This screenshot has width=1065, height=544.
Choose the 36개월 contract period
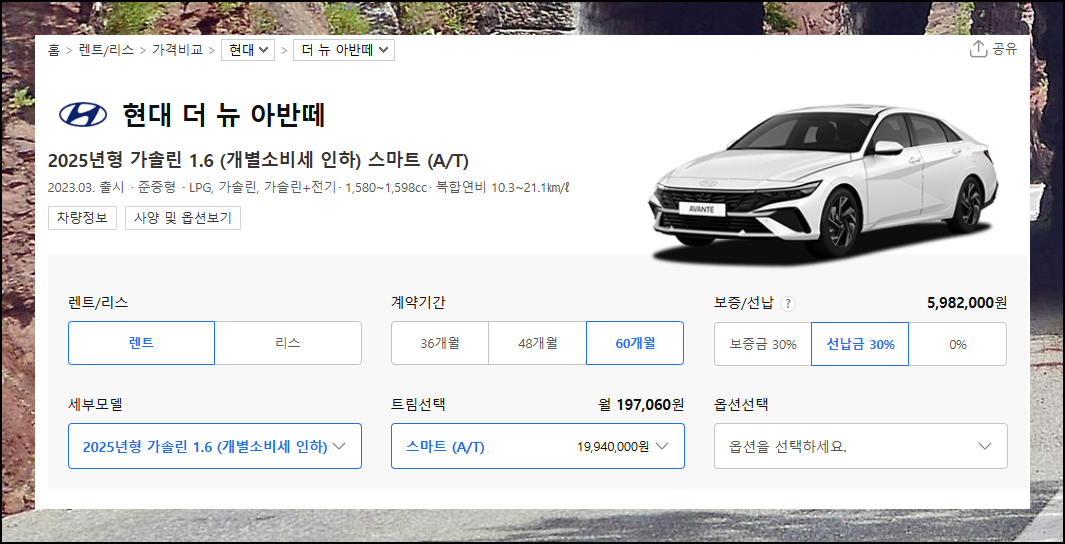pyautogui.click(x=439, y=343)
